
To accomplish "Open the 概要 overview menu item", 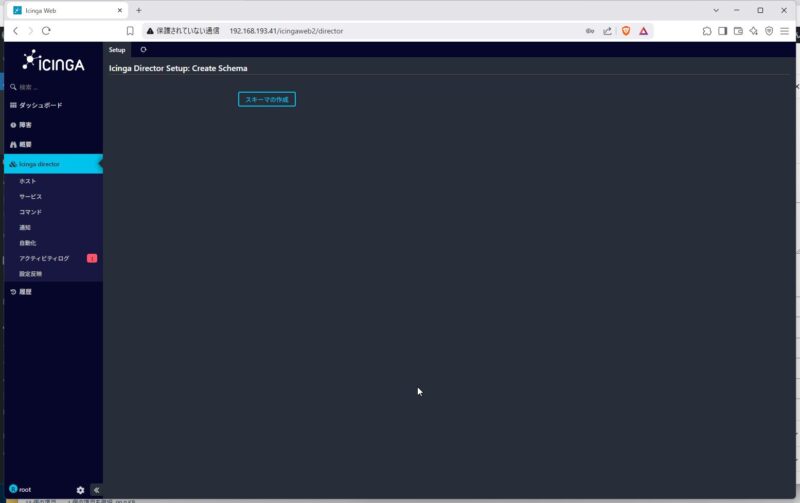I will 53,144.
